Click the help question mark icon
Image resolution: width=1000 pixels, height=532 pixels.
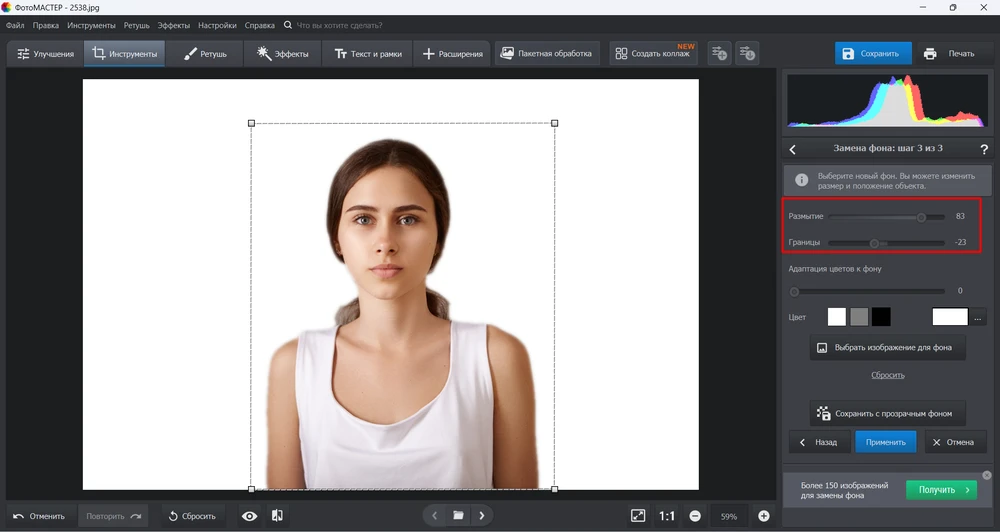point(984,149)
